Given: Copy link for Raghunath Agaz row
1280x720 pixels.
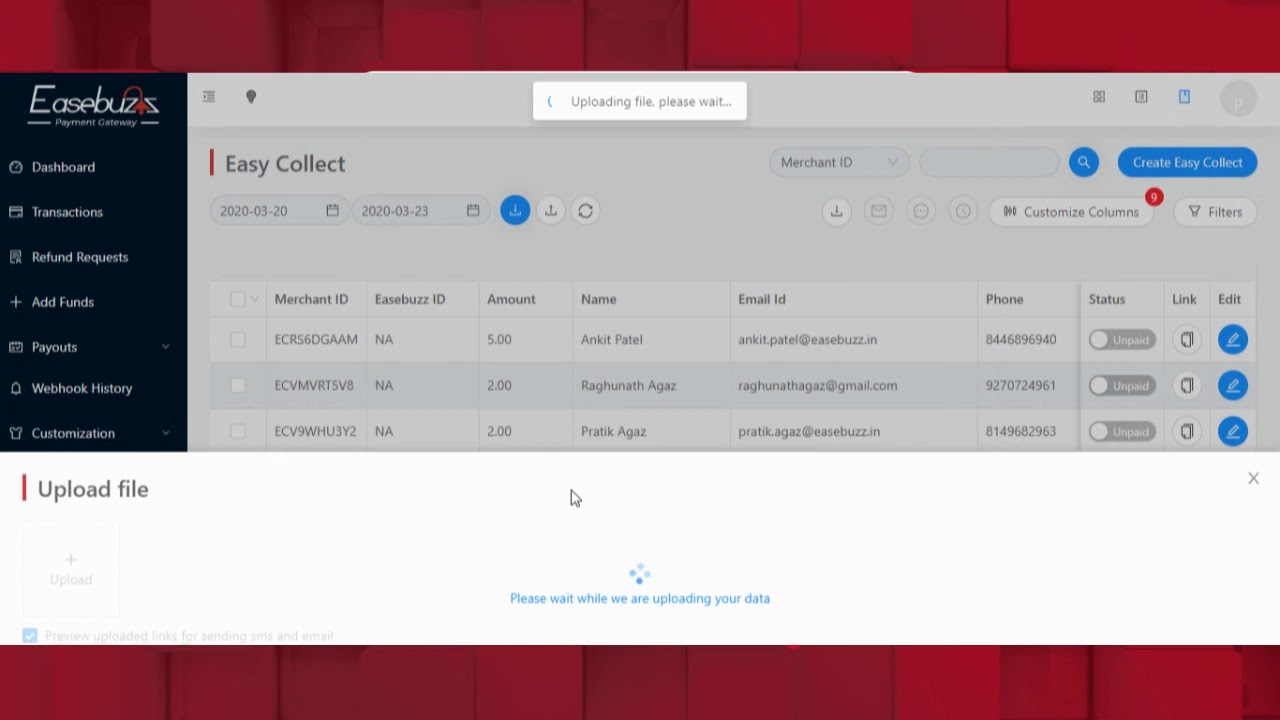Looking at the screenshot, I should point(1187,385).
